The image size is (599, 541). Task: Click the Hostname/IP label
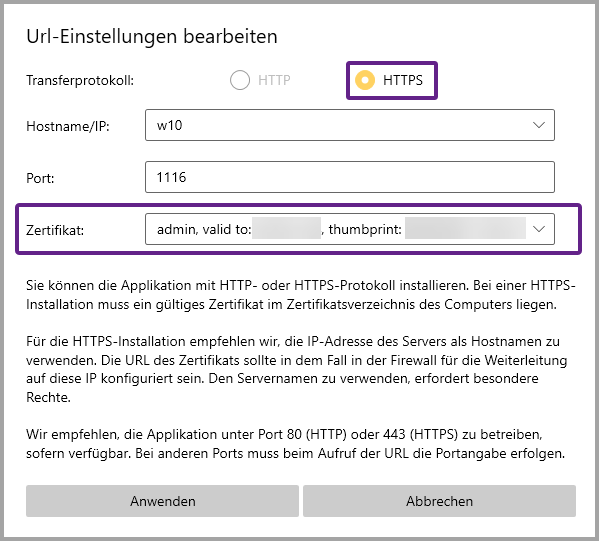(x=68, y=126)
